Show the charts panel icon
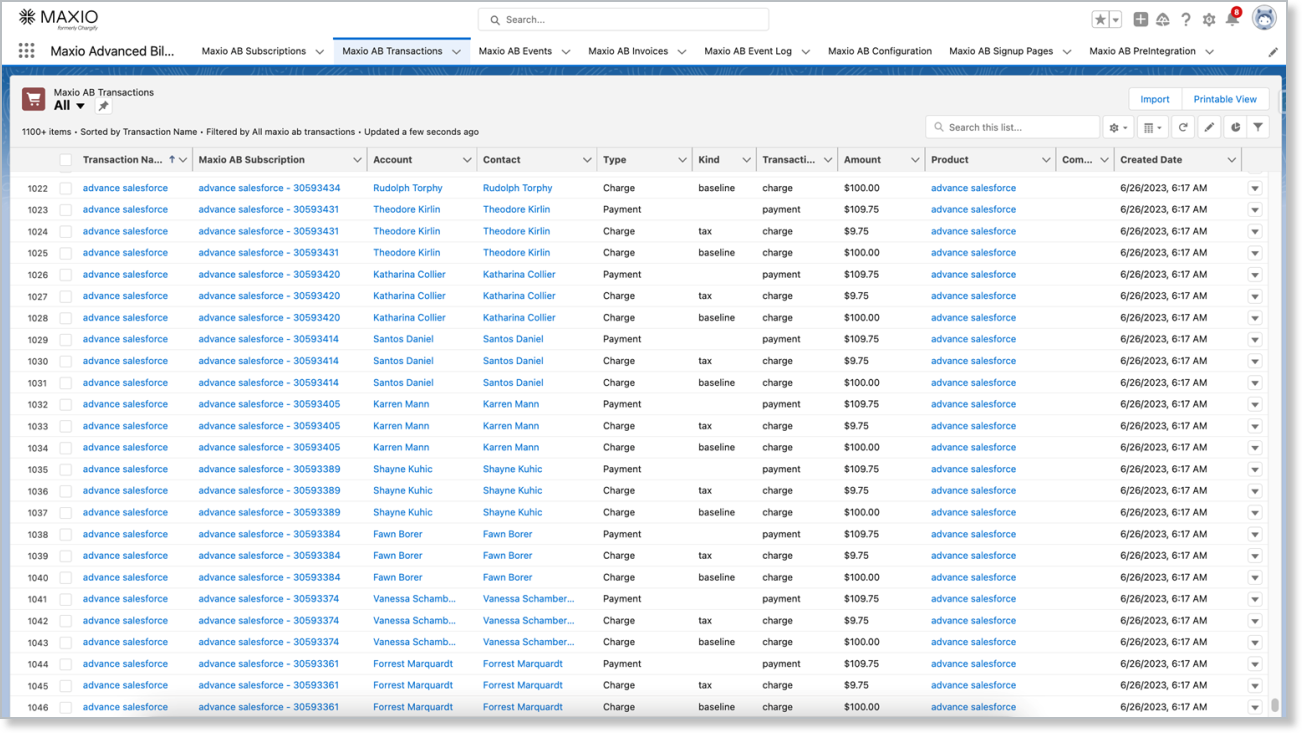The width and height of the screenshot is (1302, 733). pos(1234,127)
